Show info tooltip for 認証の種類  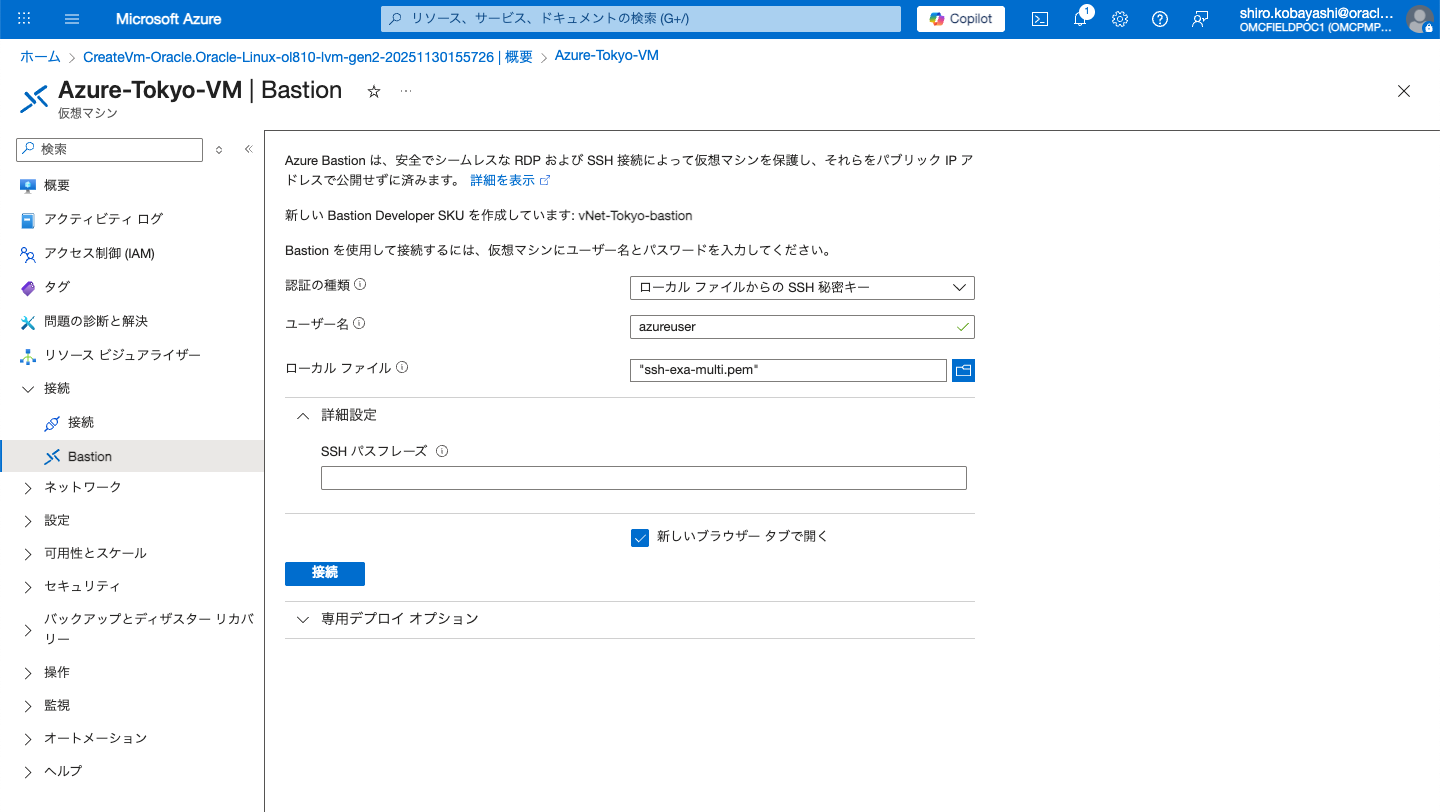tap(361, 285)
